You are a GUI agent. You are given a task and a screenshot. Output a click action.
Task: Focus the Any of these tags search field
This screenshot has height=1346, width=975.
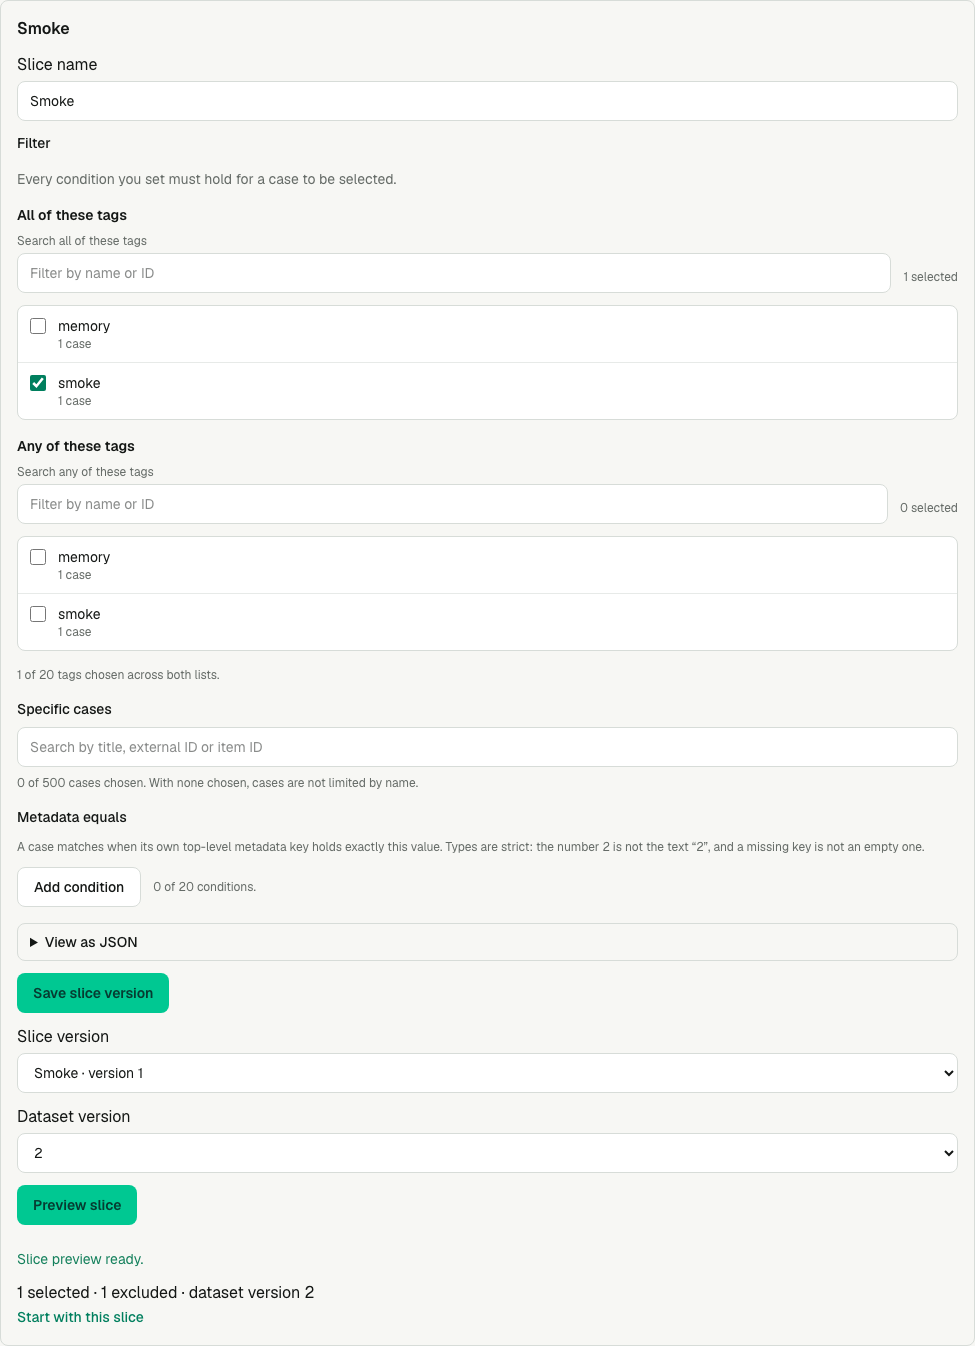pos(452,504)
